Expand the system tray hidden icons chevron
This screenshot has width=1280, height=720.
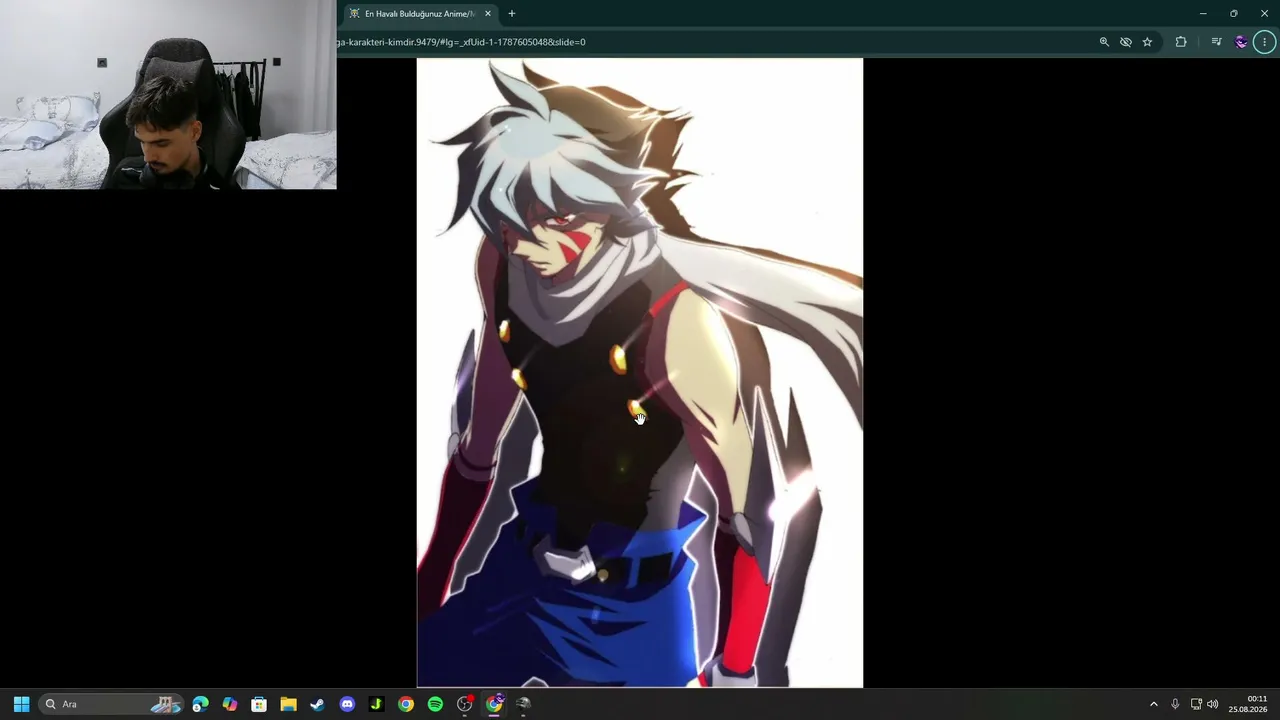[x=1153, y=704]
